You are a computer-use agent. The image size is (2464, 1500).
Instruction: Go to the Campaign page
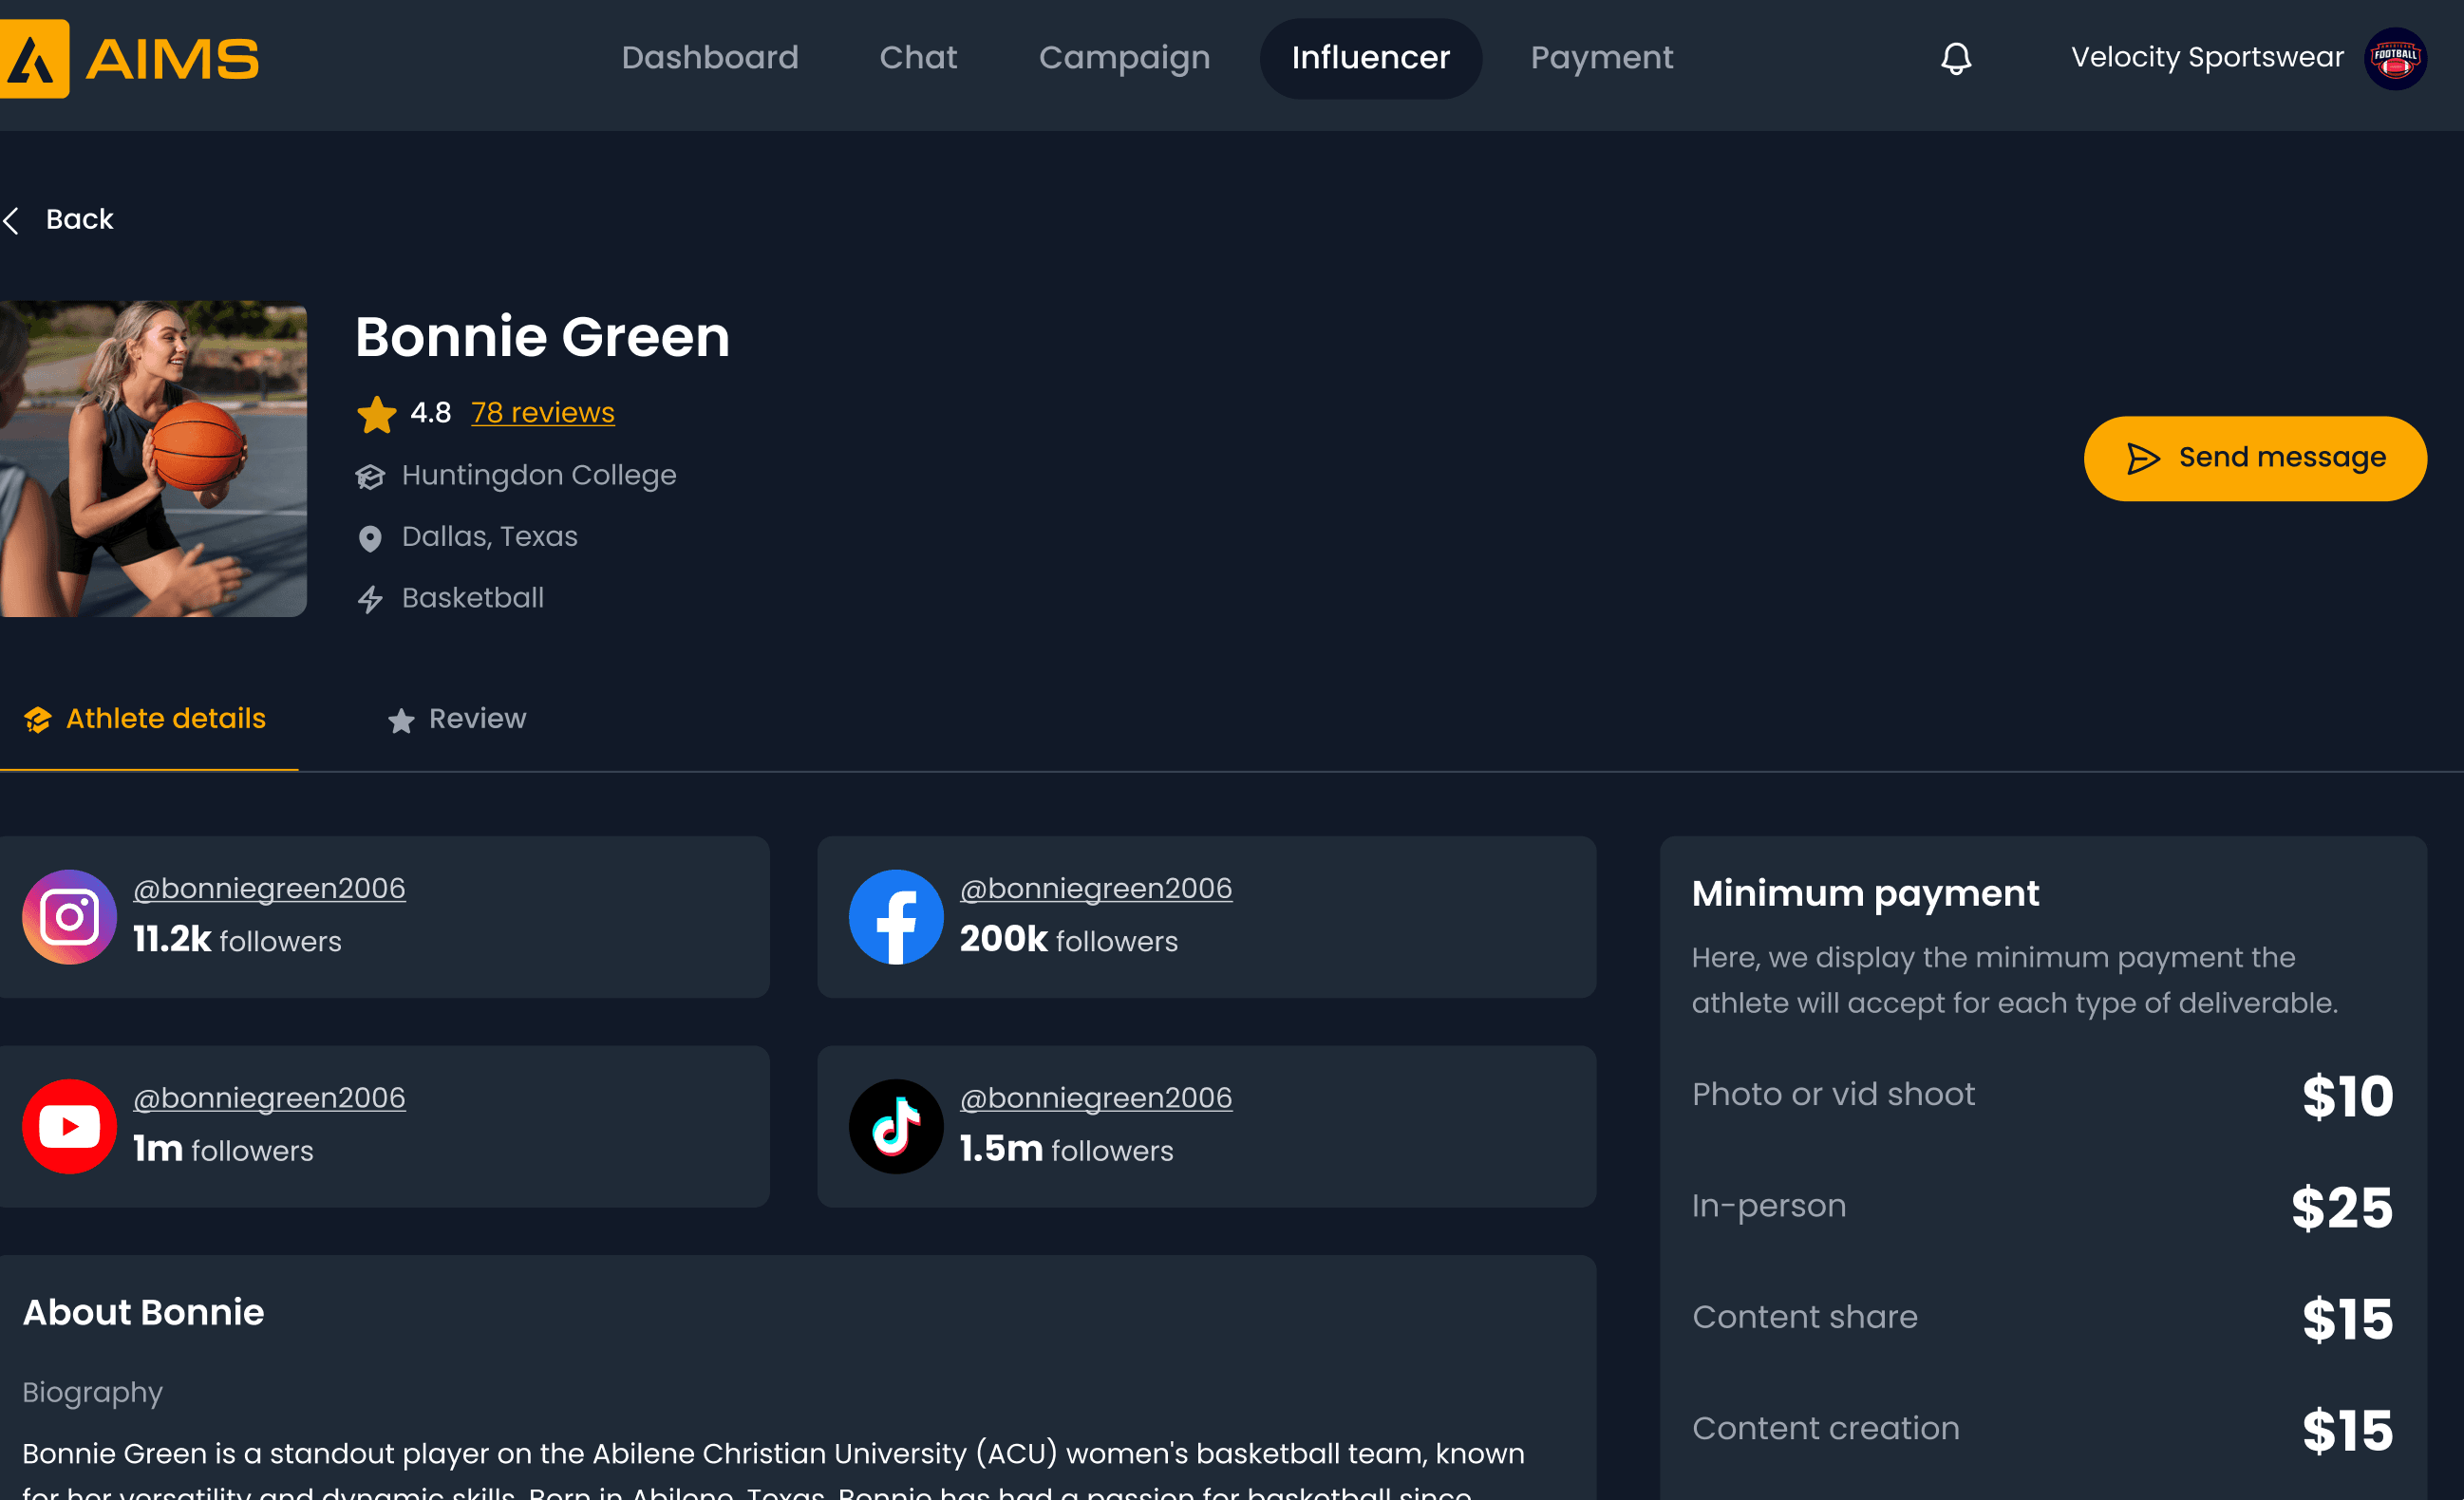click(x=1124, y=58)
